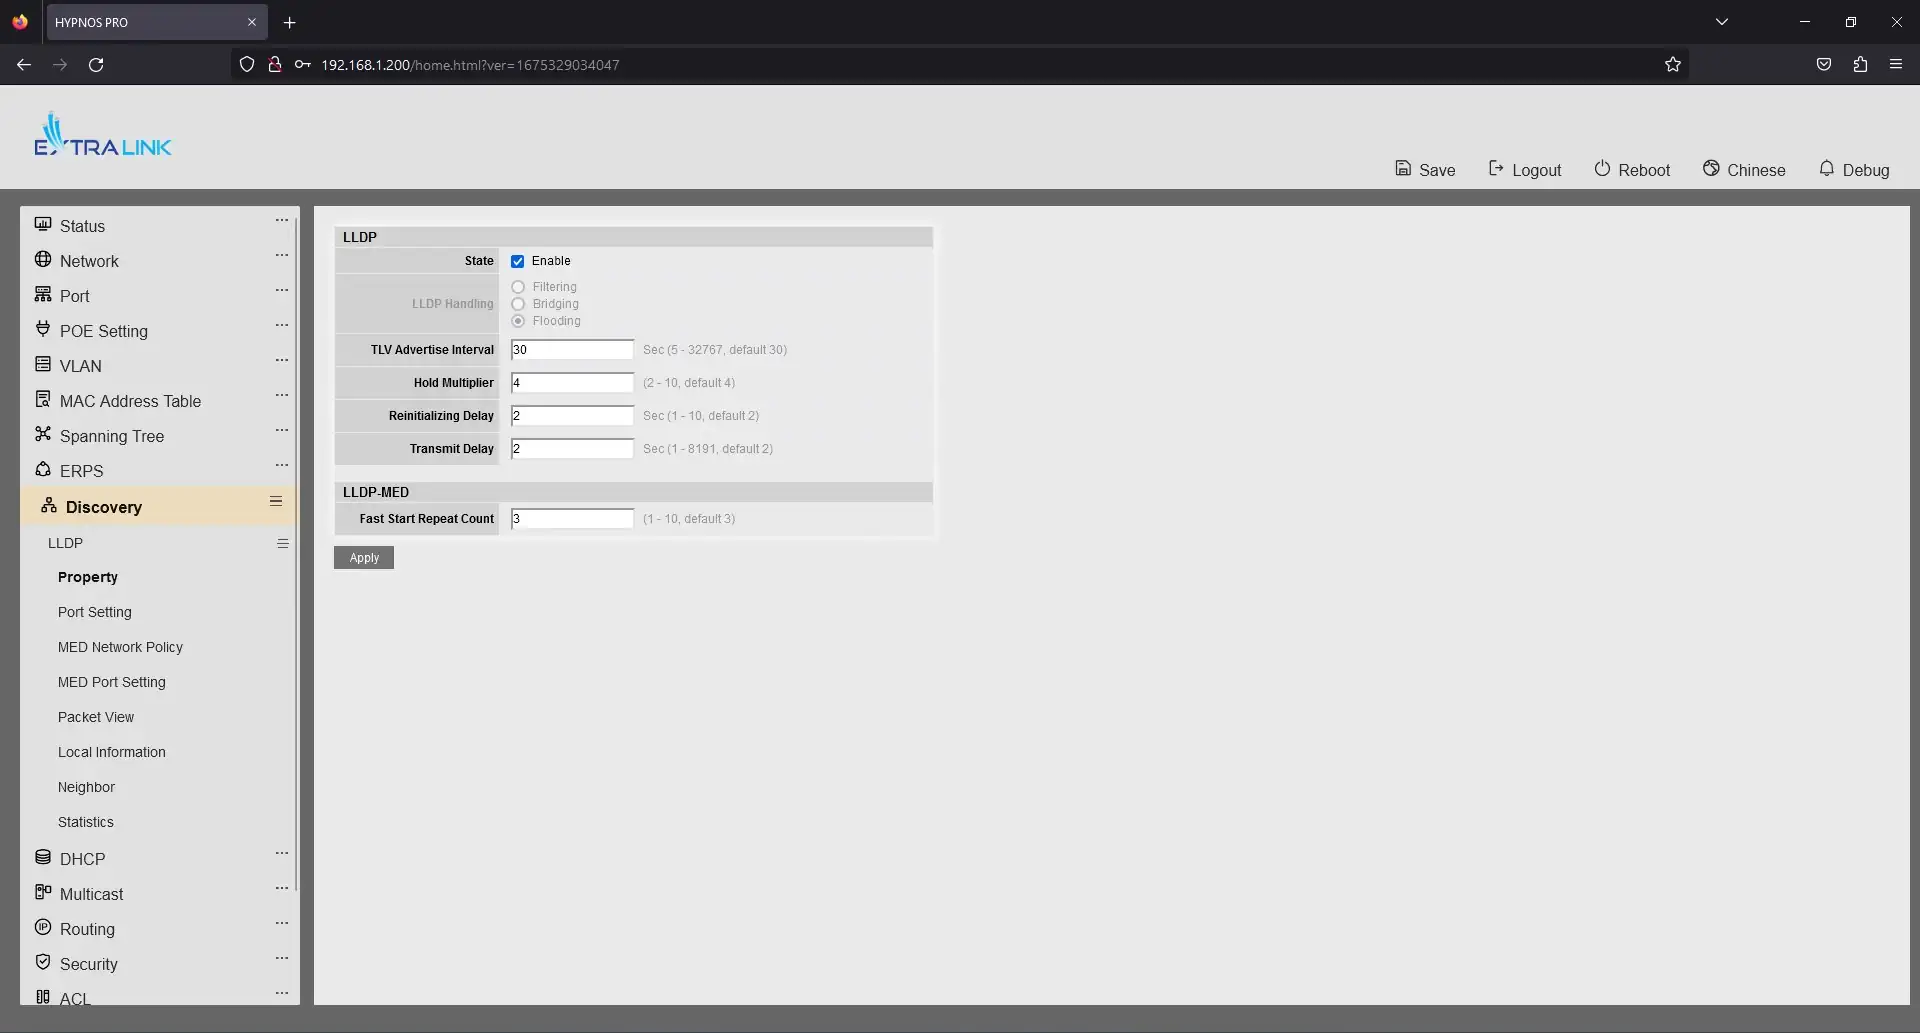Bookmark this page with star icon
Viewport: 1920px width, 1033px height.
pos(1673,65)
